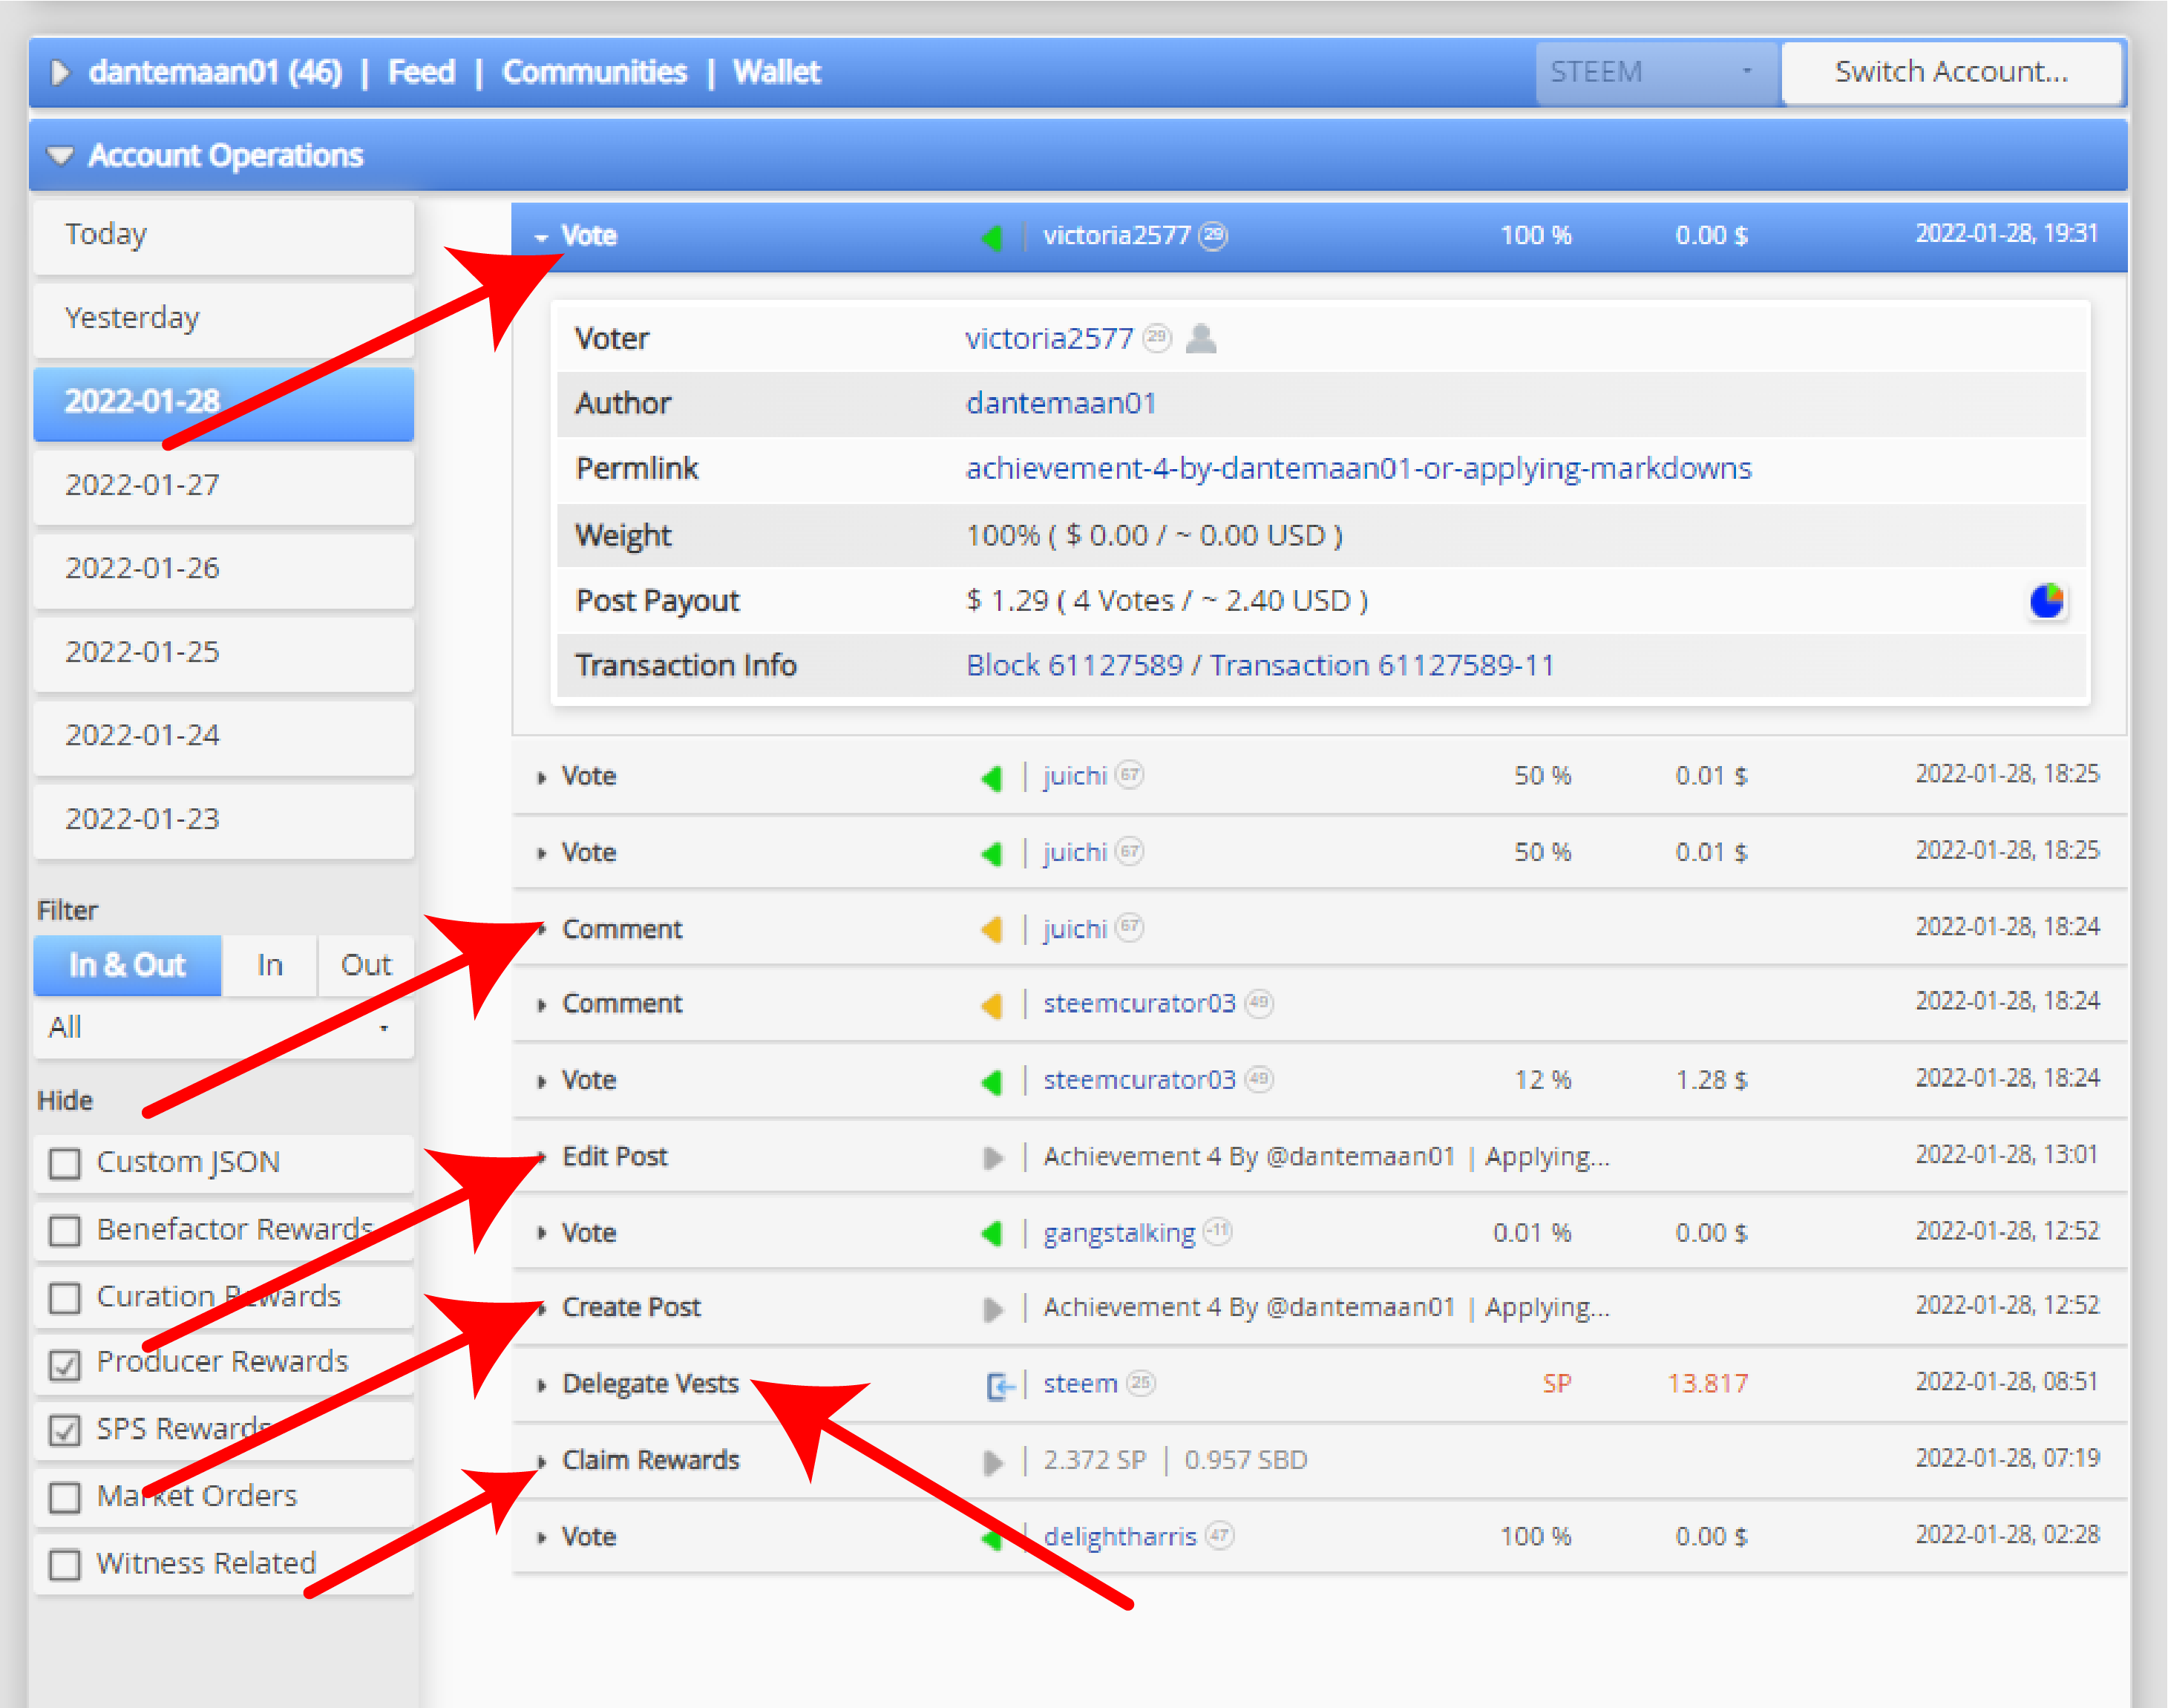Click the dantemaan01 (46) header title
Image resolution: width=2168 pixels, height=1708 pixels.
click(x=215, y=72)
